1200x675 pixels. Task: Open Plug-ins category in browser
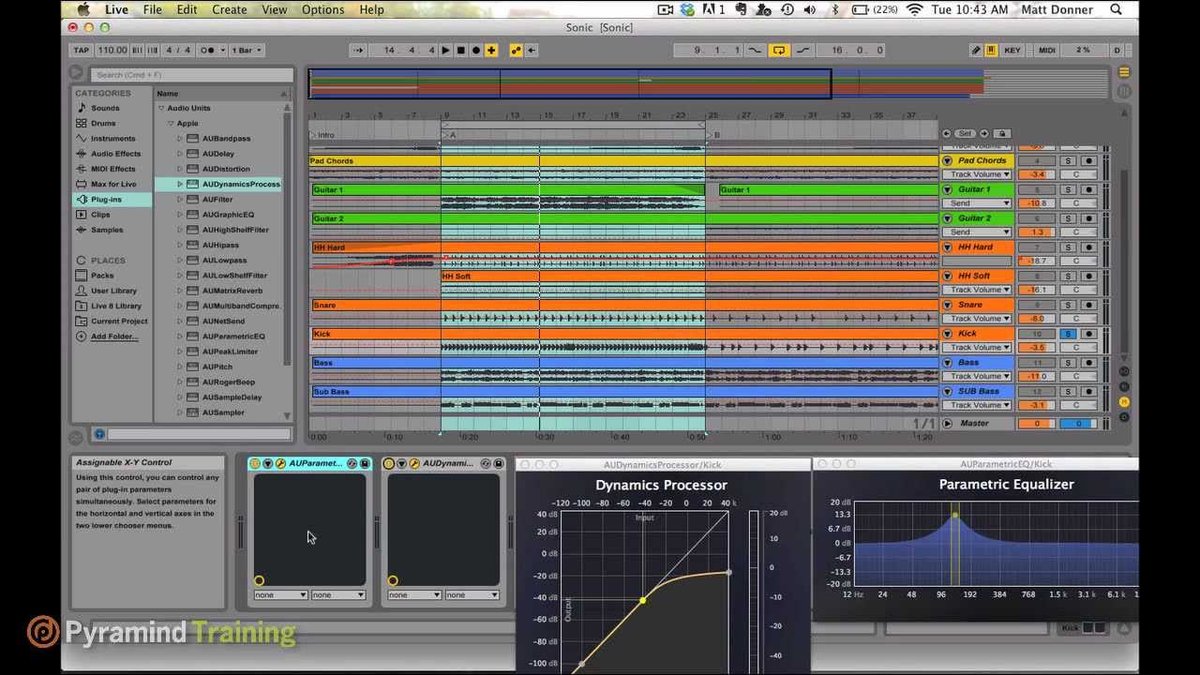(106, 199)
